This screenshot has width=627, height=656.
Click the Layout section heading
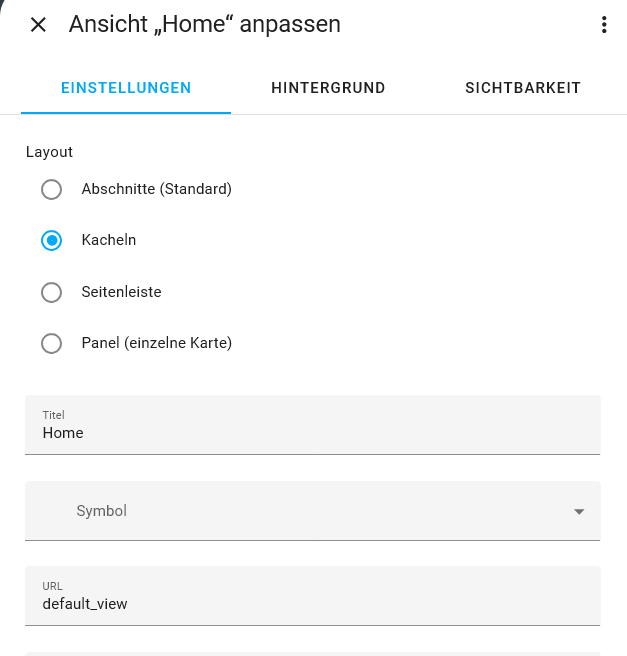49,152
